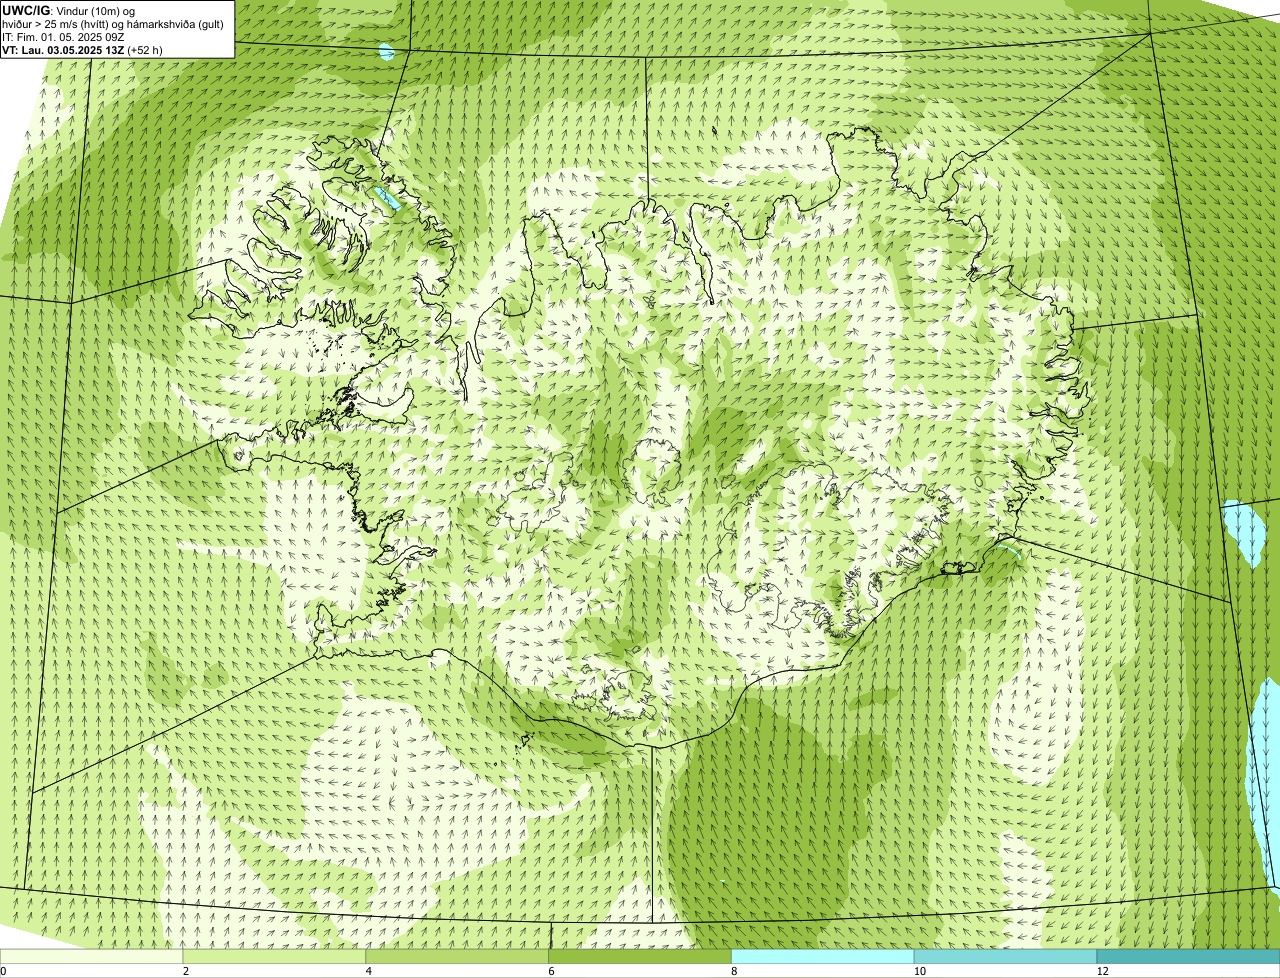Select the 2–4 m/s legend color band
The height and width of the screenshot is (978, 1280).
click(275, 956)
